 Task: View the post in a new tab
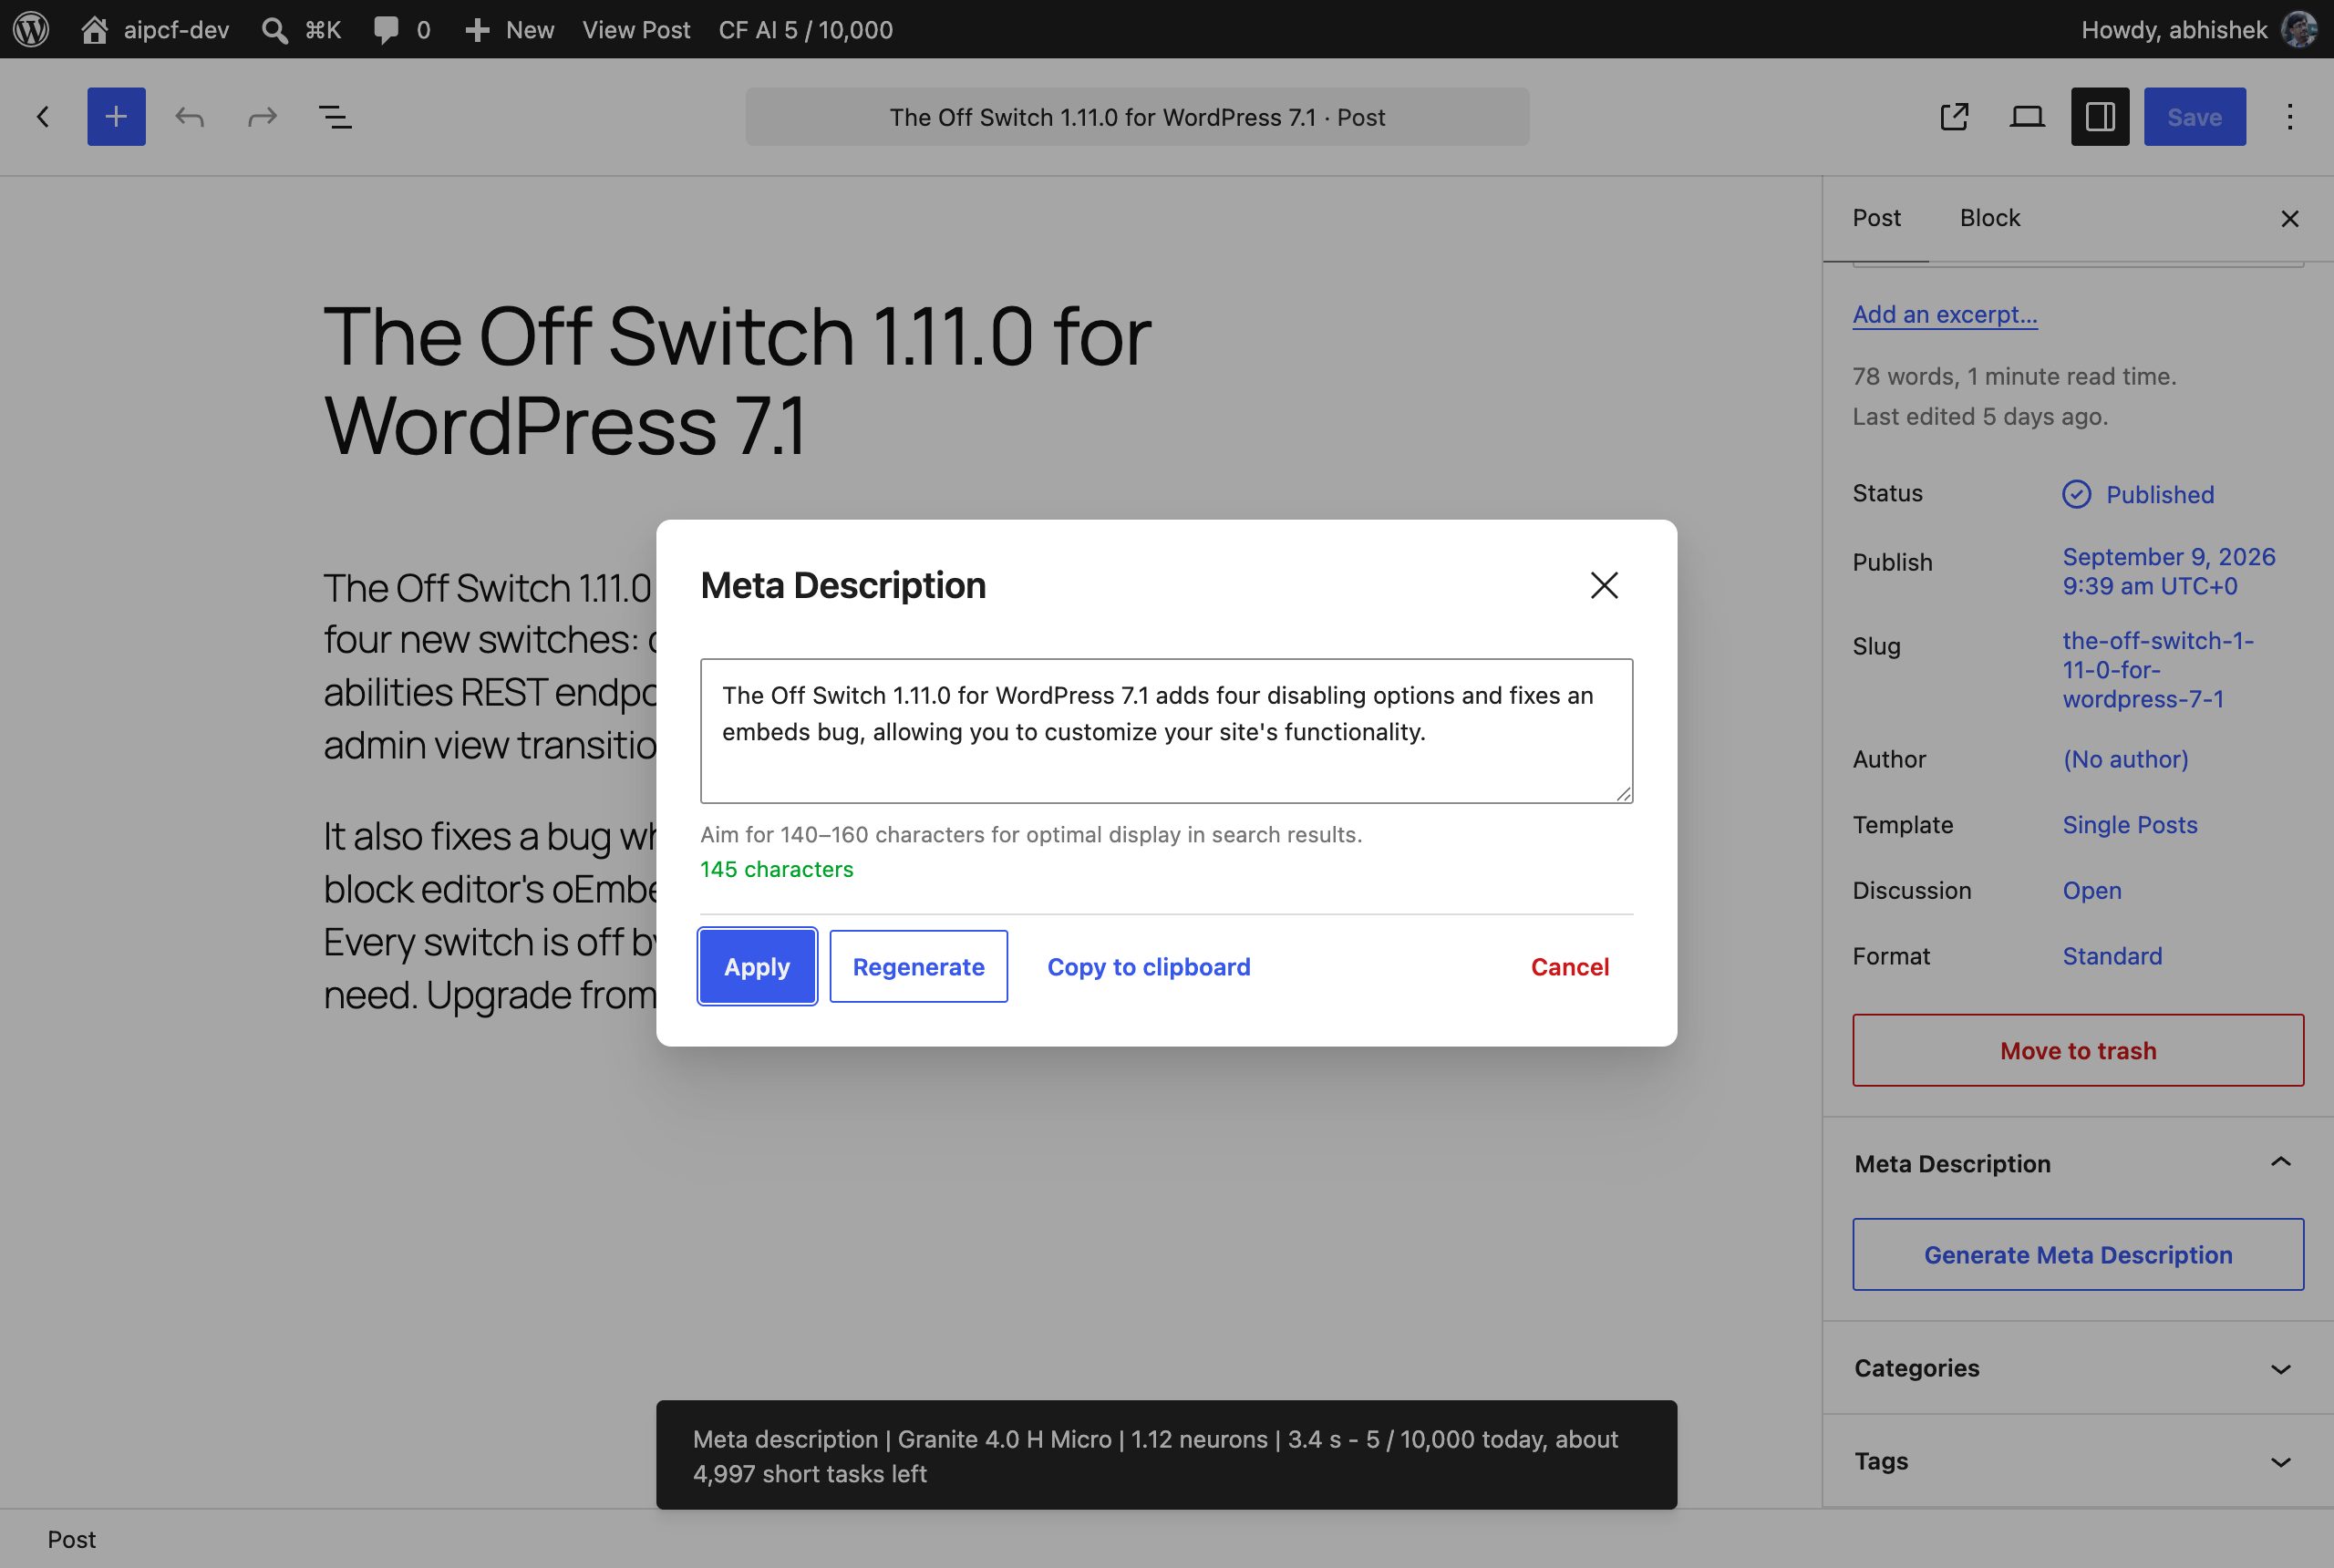tap(1954, 117)
